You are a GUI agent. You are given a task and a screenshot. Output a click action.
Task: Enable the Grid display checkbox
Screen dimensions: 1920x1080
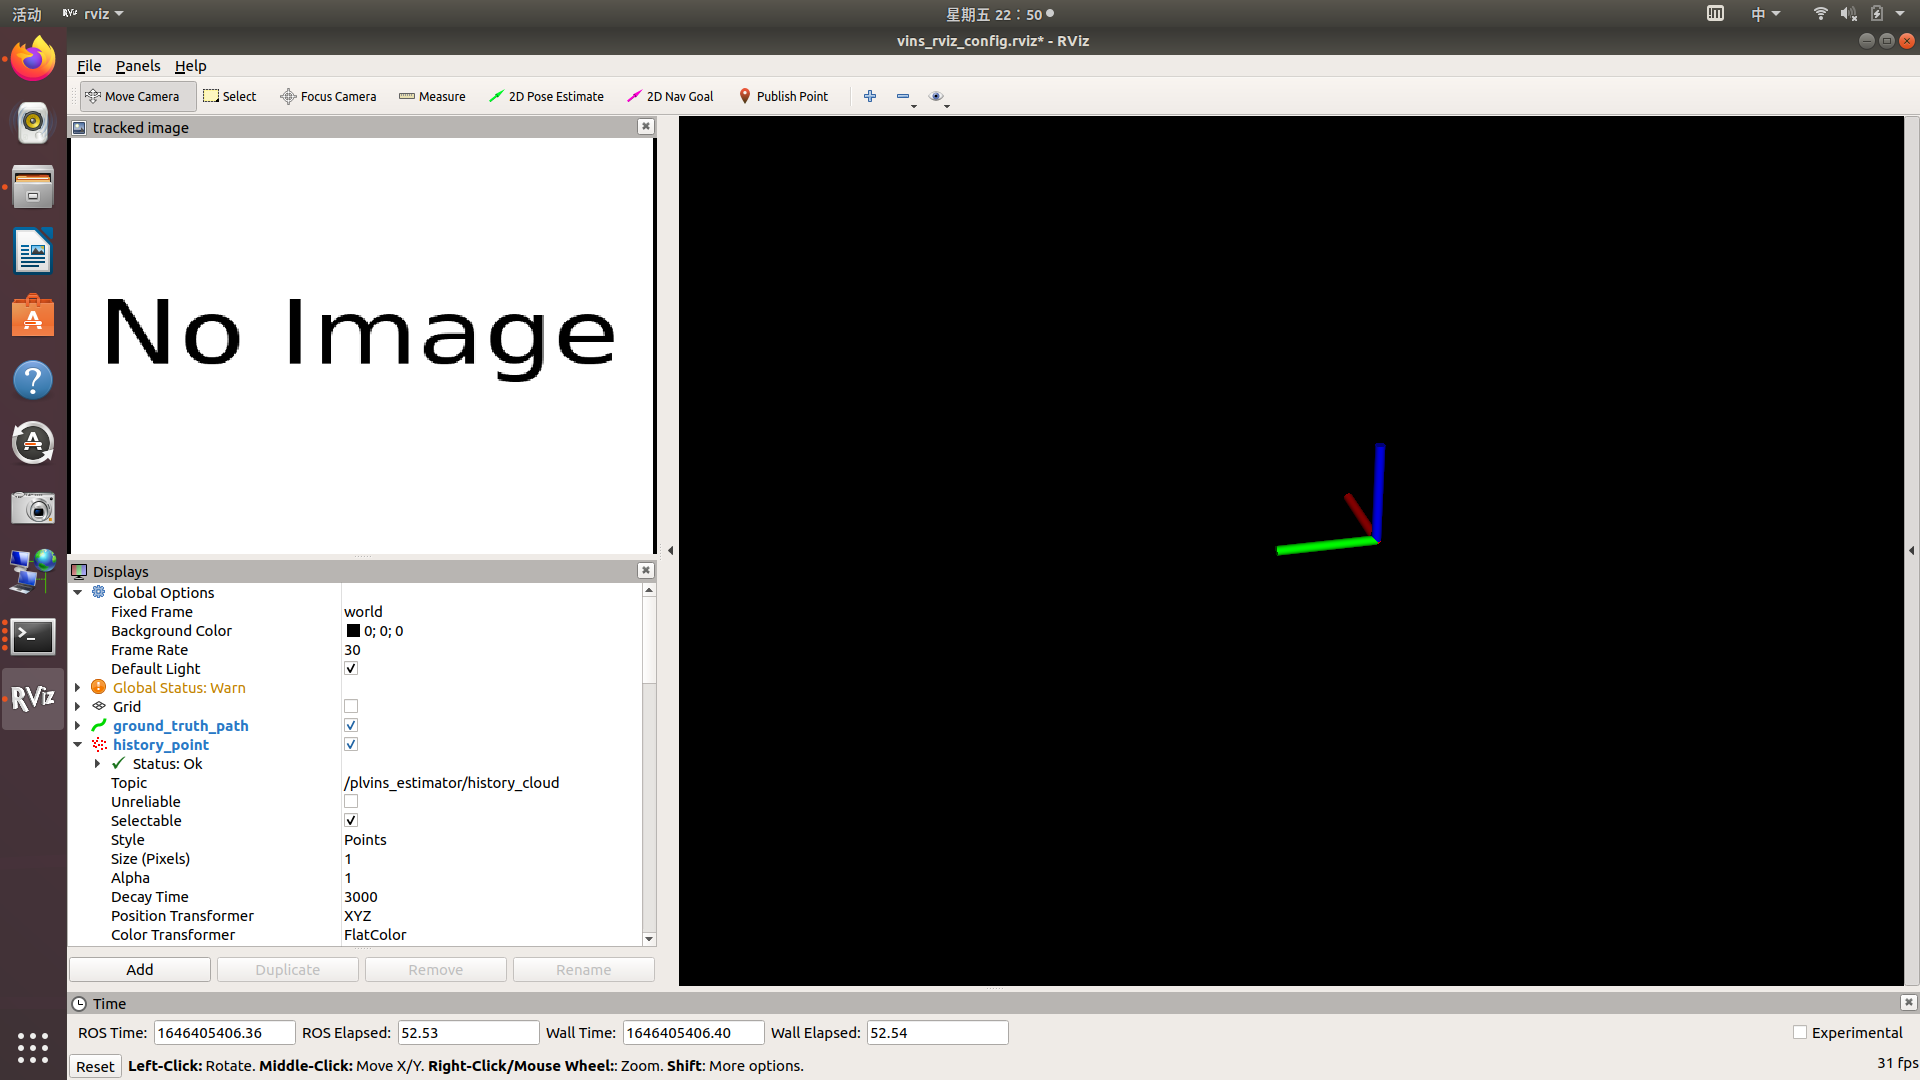click(351, 707)
